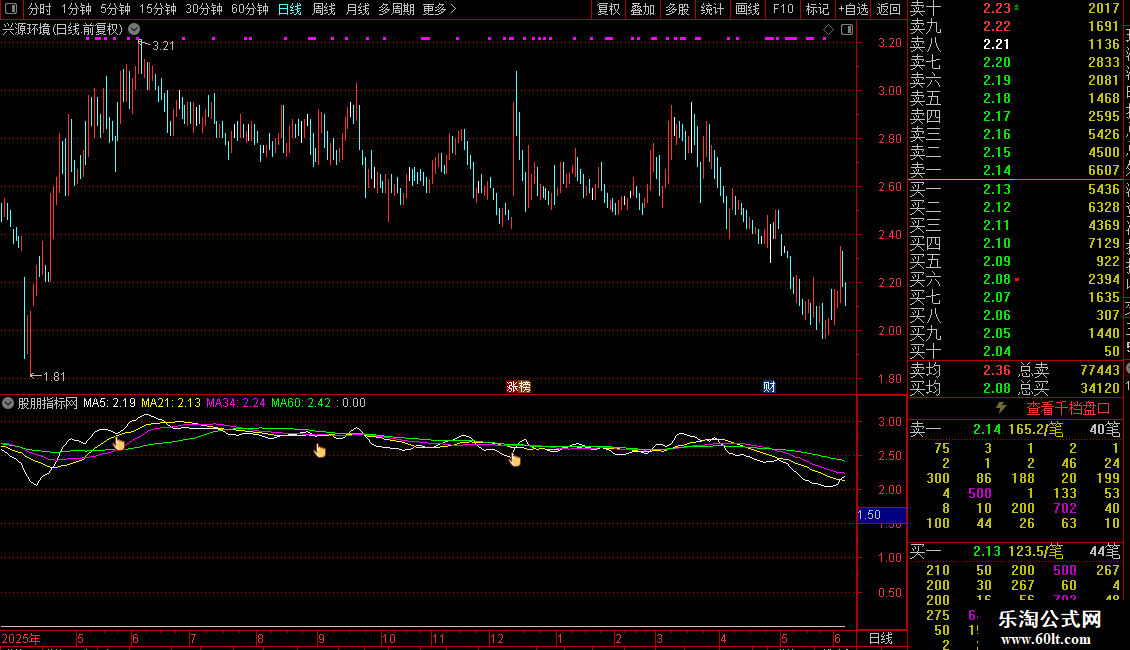Click the 买五 2.09 order row
The height and width of the screenshot is (650, 1130).
tap(1015, 261)
